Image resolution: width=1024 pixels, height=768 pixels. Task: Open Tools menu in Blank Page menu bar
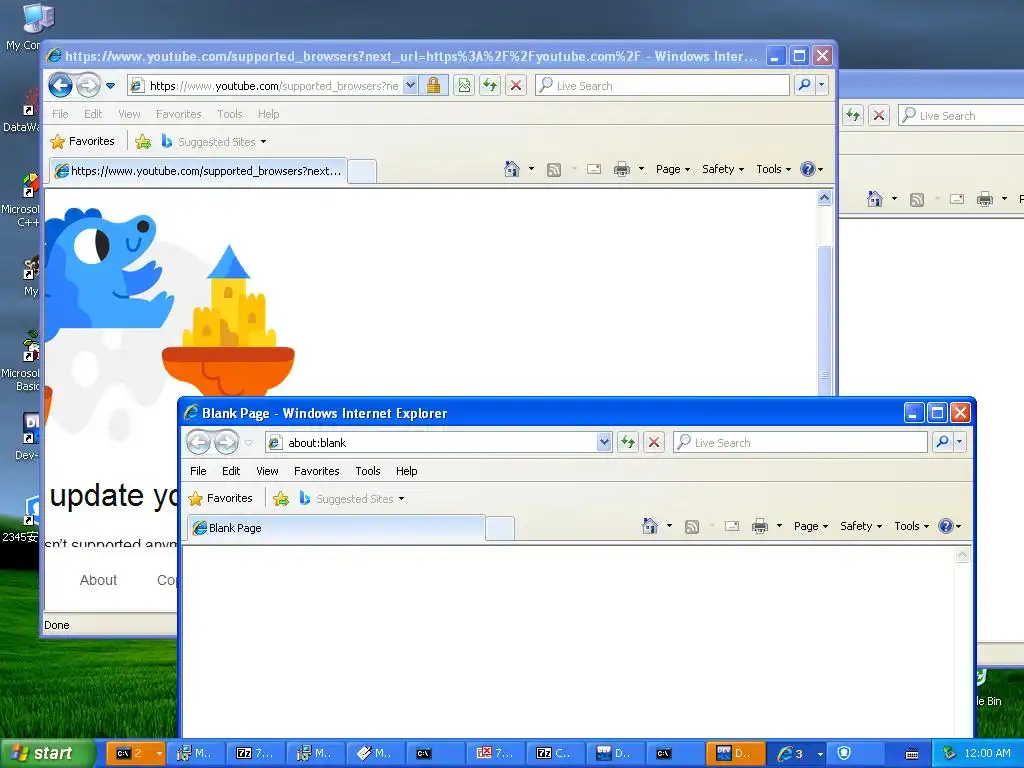tap(368, 471)
